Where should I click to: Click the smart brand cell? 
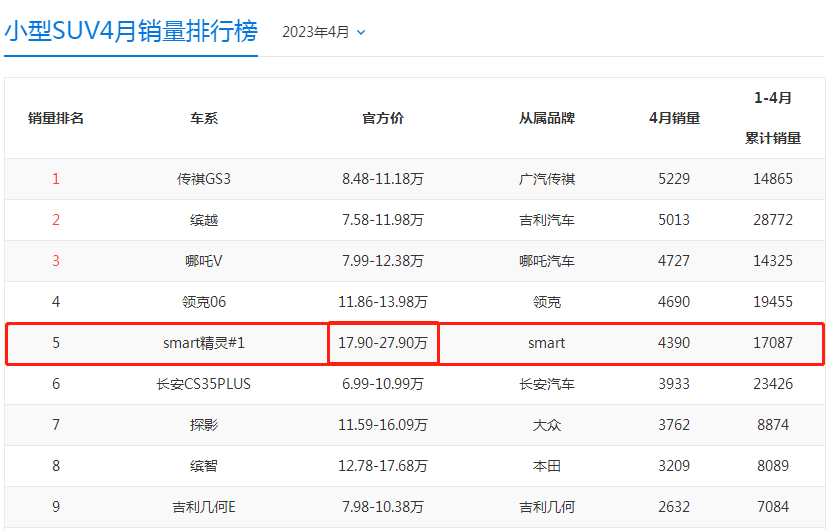(547, 343)
